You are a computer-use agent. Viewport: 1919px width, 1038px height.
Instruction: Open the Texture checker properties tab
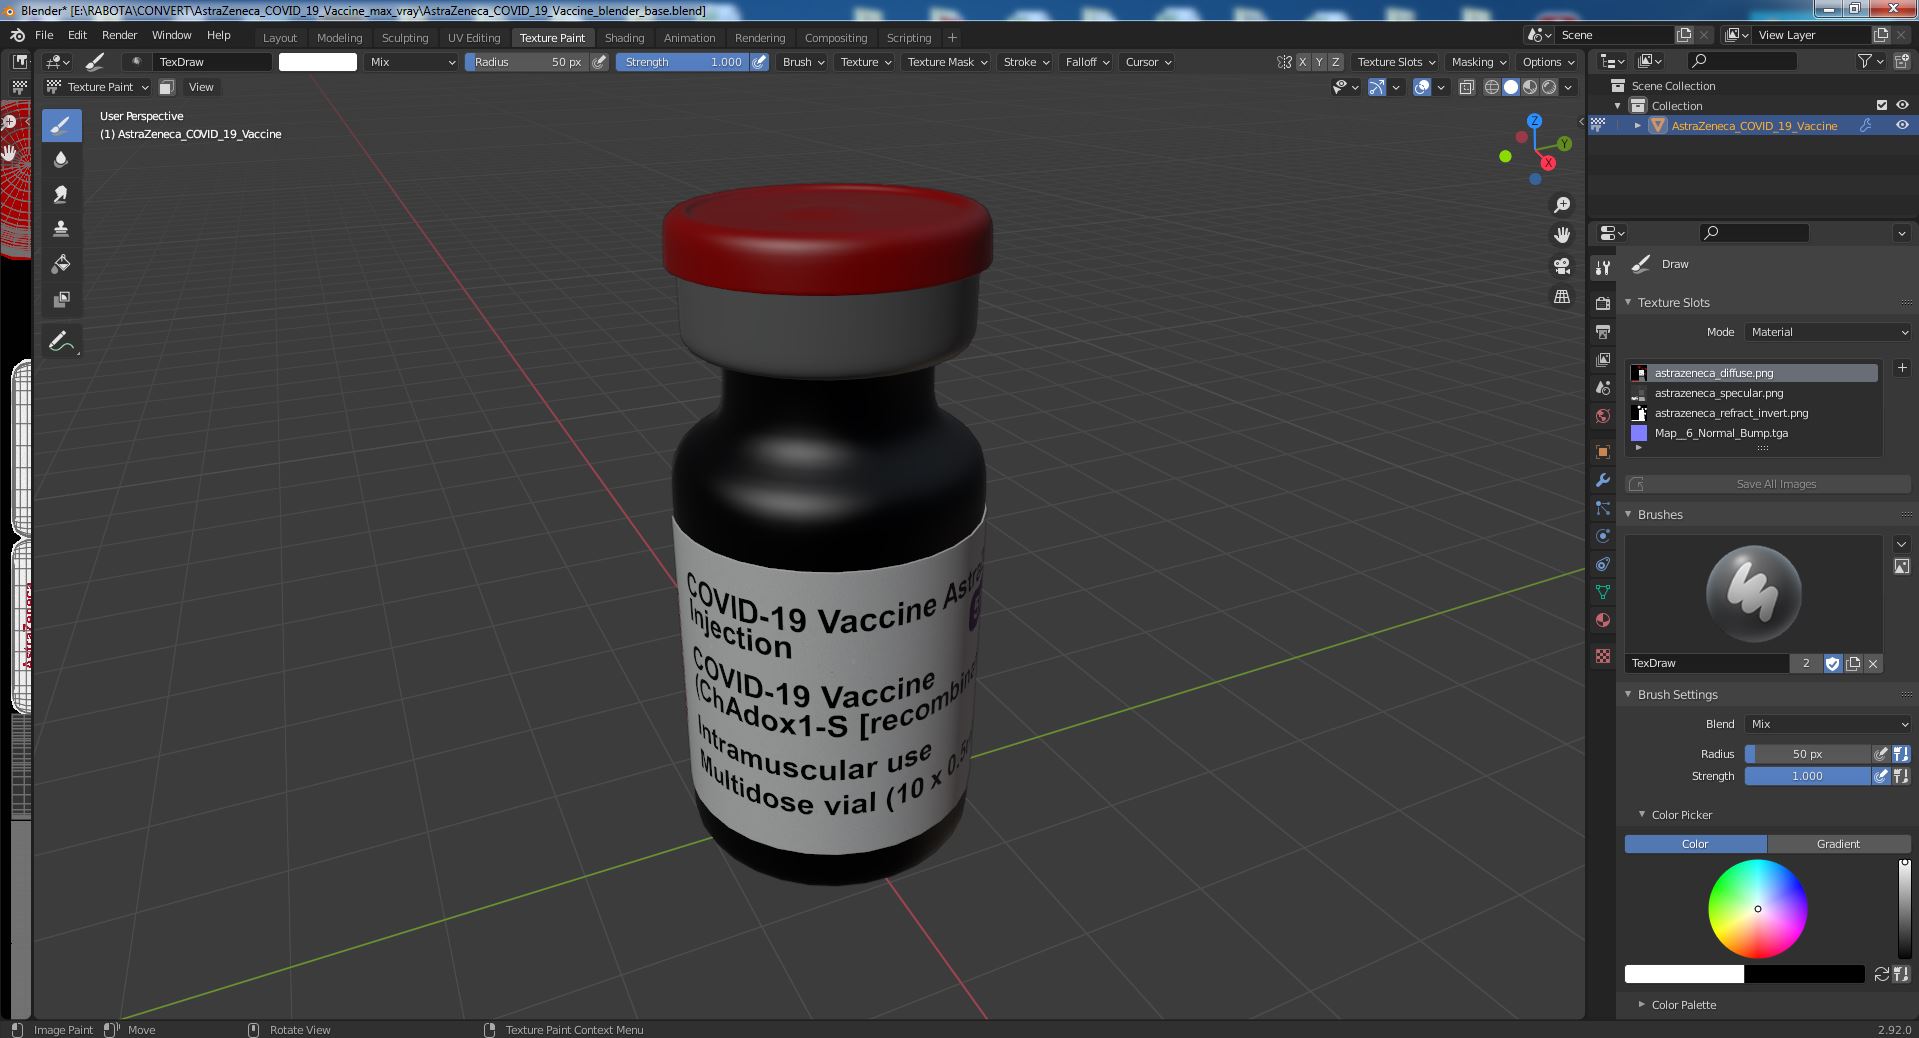[x=1603, y=656]
